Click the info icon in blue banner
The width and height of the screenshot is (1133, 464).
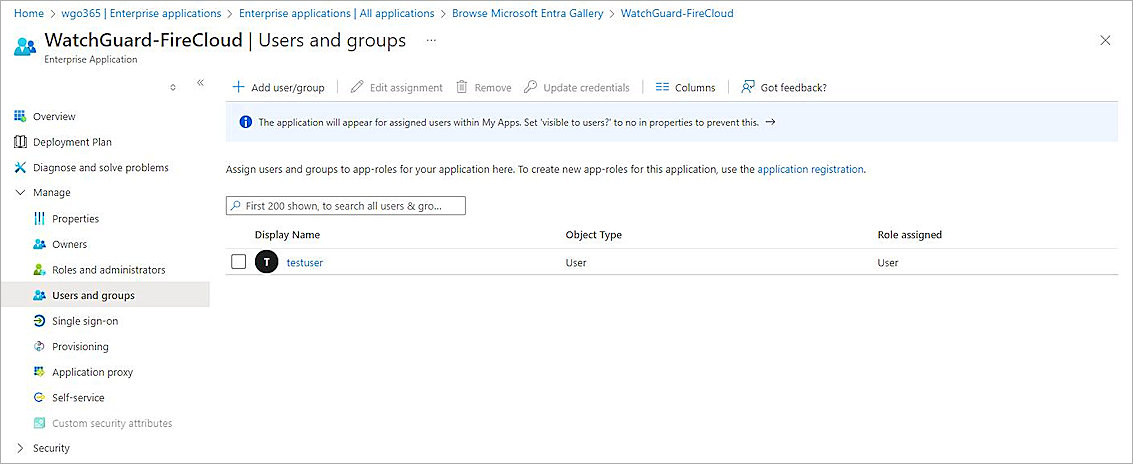pos(246,122)
